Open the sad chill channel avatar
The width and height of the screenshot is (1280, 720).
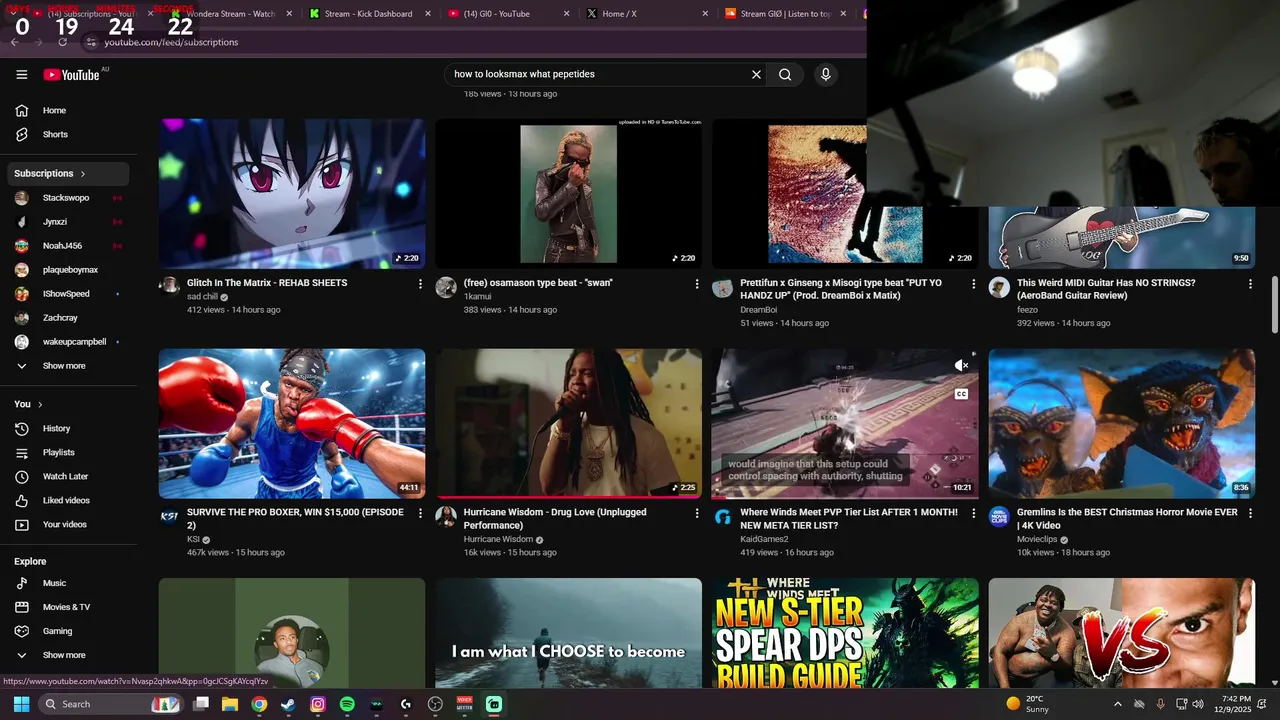170,287
